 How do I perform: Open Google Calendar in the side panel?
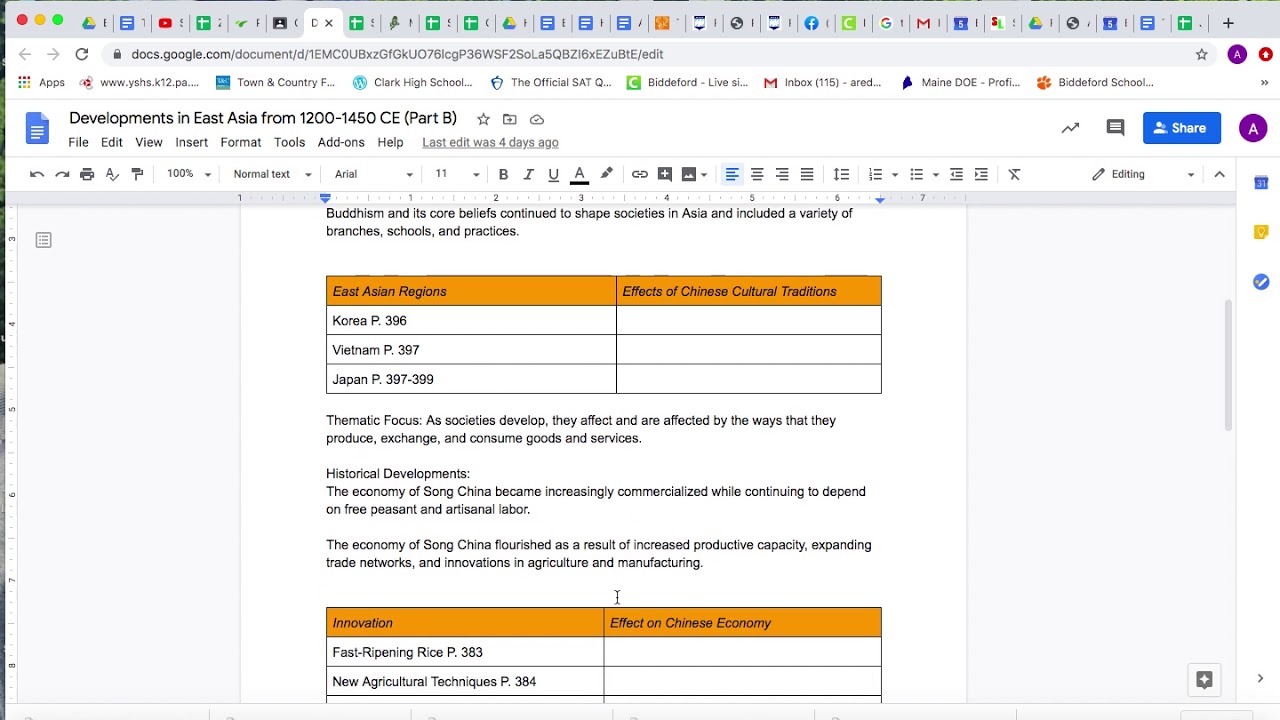click(x=1261, y=182)
